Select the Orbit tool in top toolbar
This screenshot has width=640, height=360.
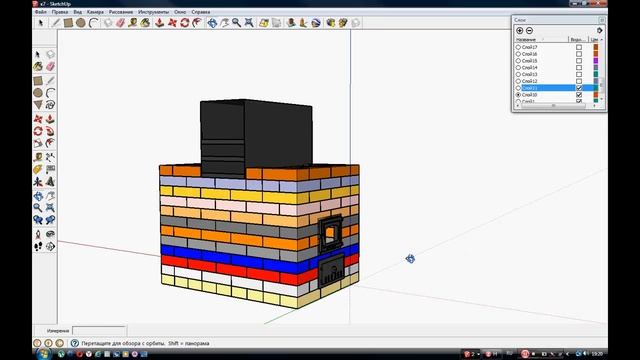click(x=212, y=23)
